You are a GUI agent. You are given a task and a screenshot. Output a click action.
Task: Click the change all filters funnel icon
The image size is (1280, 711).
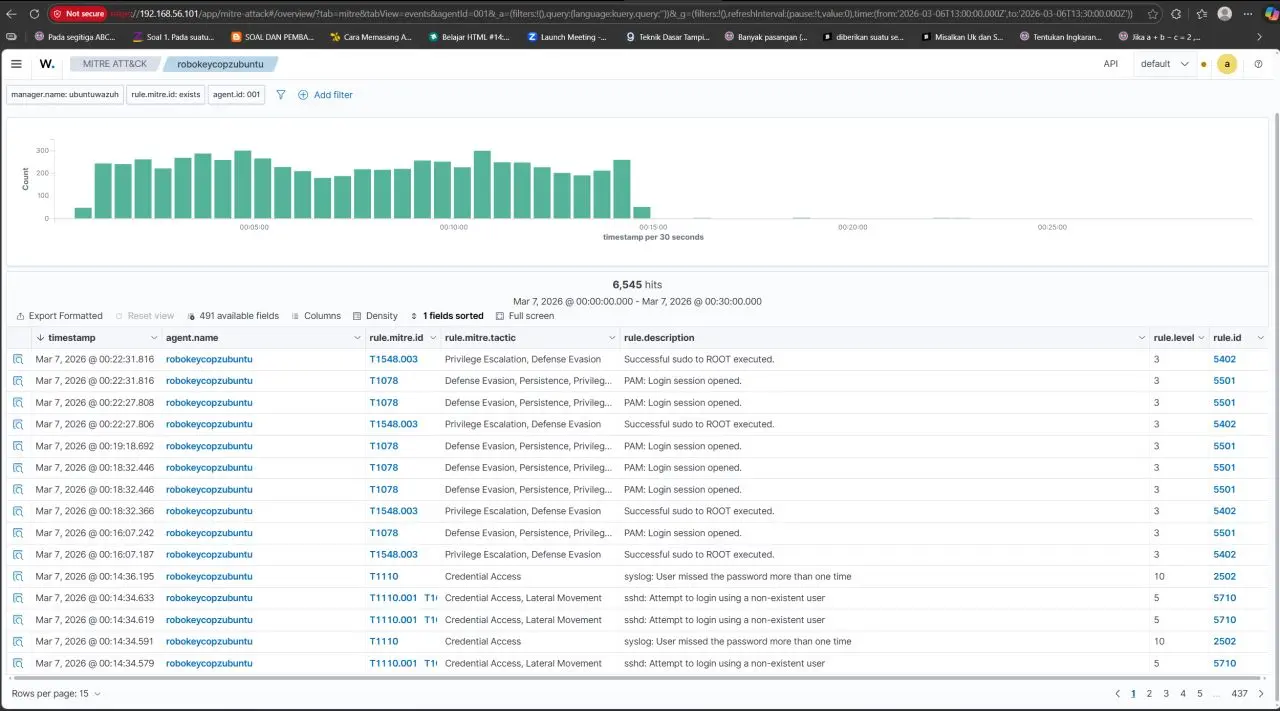[281, 95]
